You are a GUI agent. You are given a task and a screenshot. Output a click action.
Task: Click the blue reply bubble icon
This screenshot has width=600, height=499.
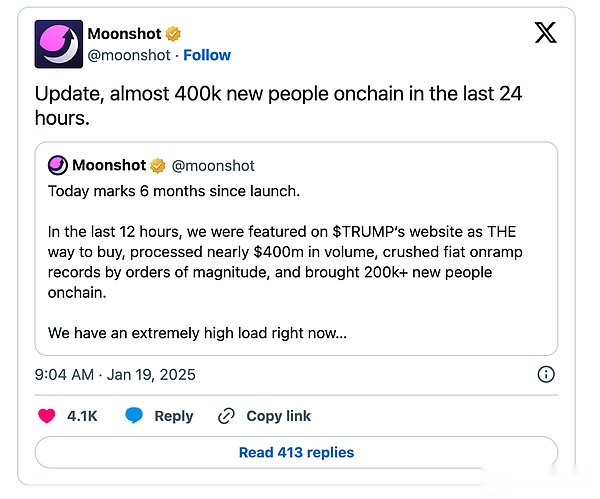(134, 416)
